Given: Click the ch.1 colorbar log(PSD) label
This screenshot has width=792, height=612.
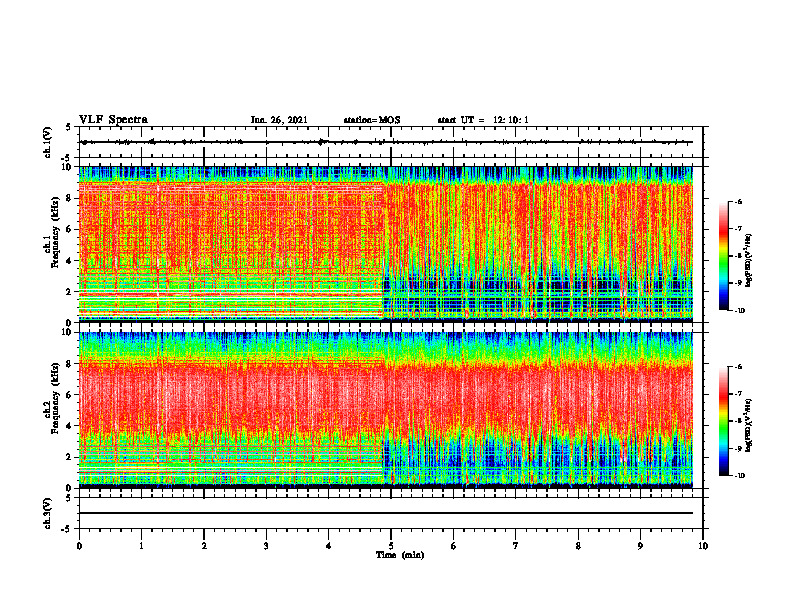Looking at the screenshot, I should (750, 260).
